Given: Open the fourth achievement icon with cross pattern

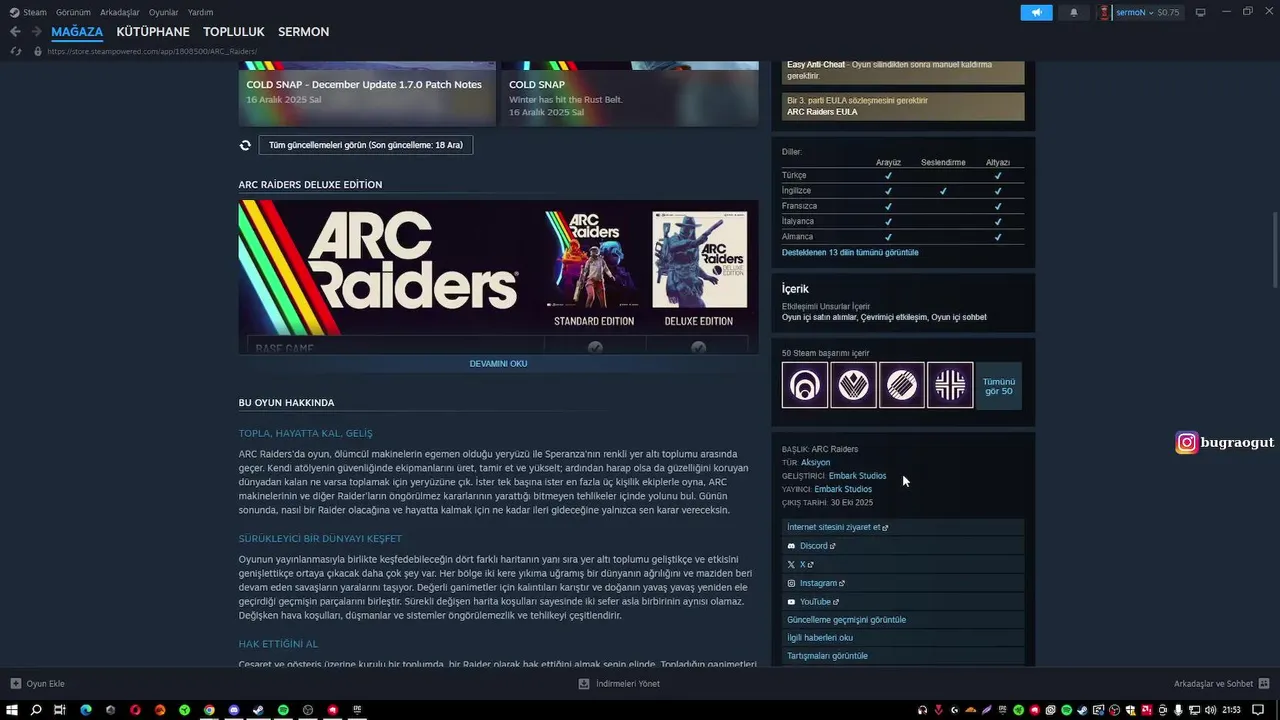Looking at the screenshot, I should point(950,385).
